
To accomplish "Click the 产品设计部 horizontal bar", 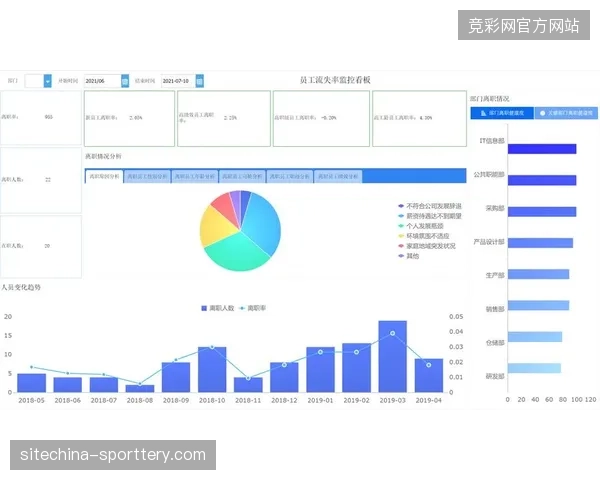I will pos(540,243).
